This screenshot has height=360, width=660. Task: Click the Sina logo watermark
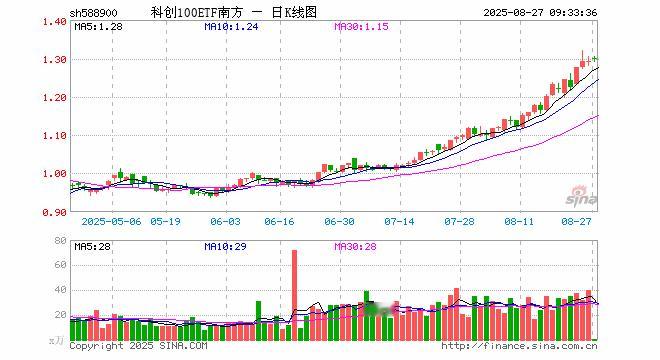coord(581,196)
